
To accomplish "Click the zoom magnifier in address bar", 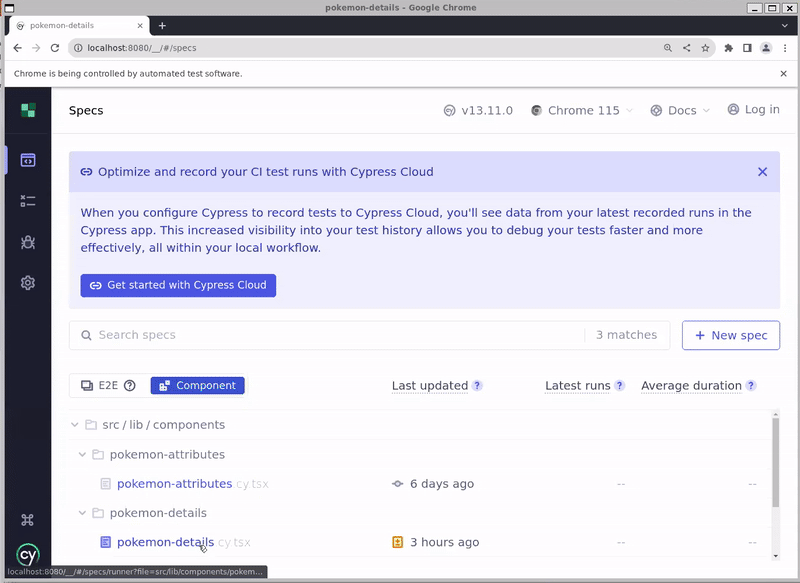I will tap(667, 48).
